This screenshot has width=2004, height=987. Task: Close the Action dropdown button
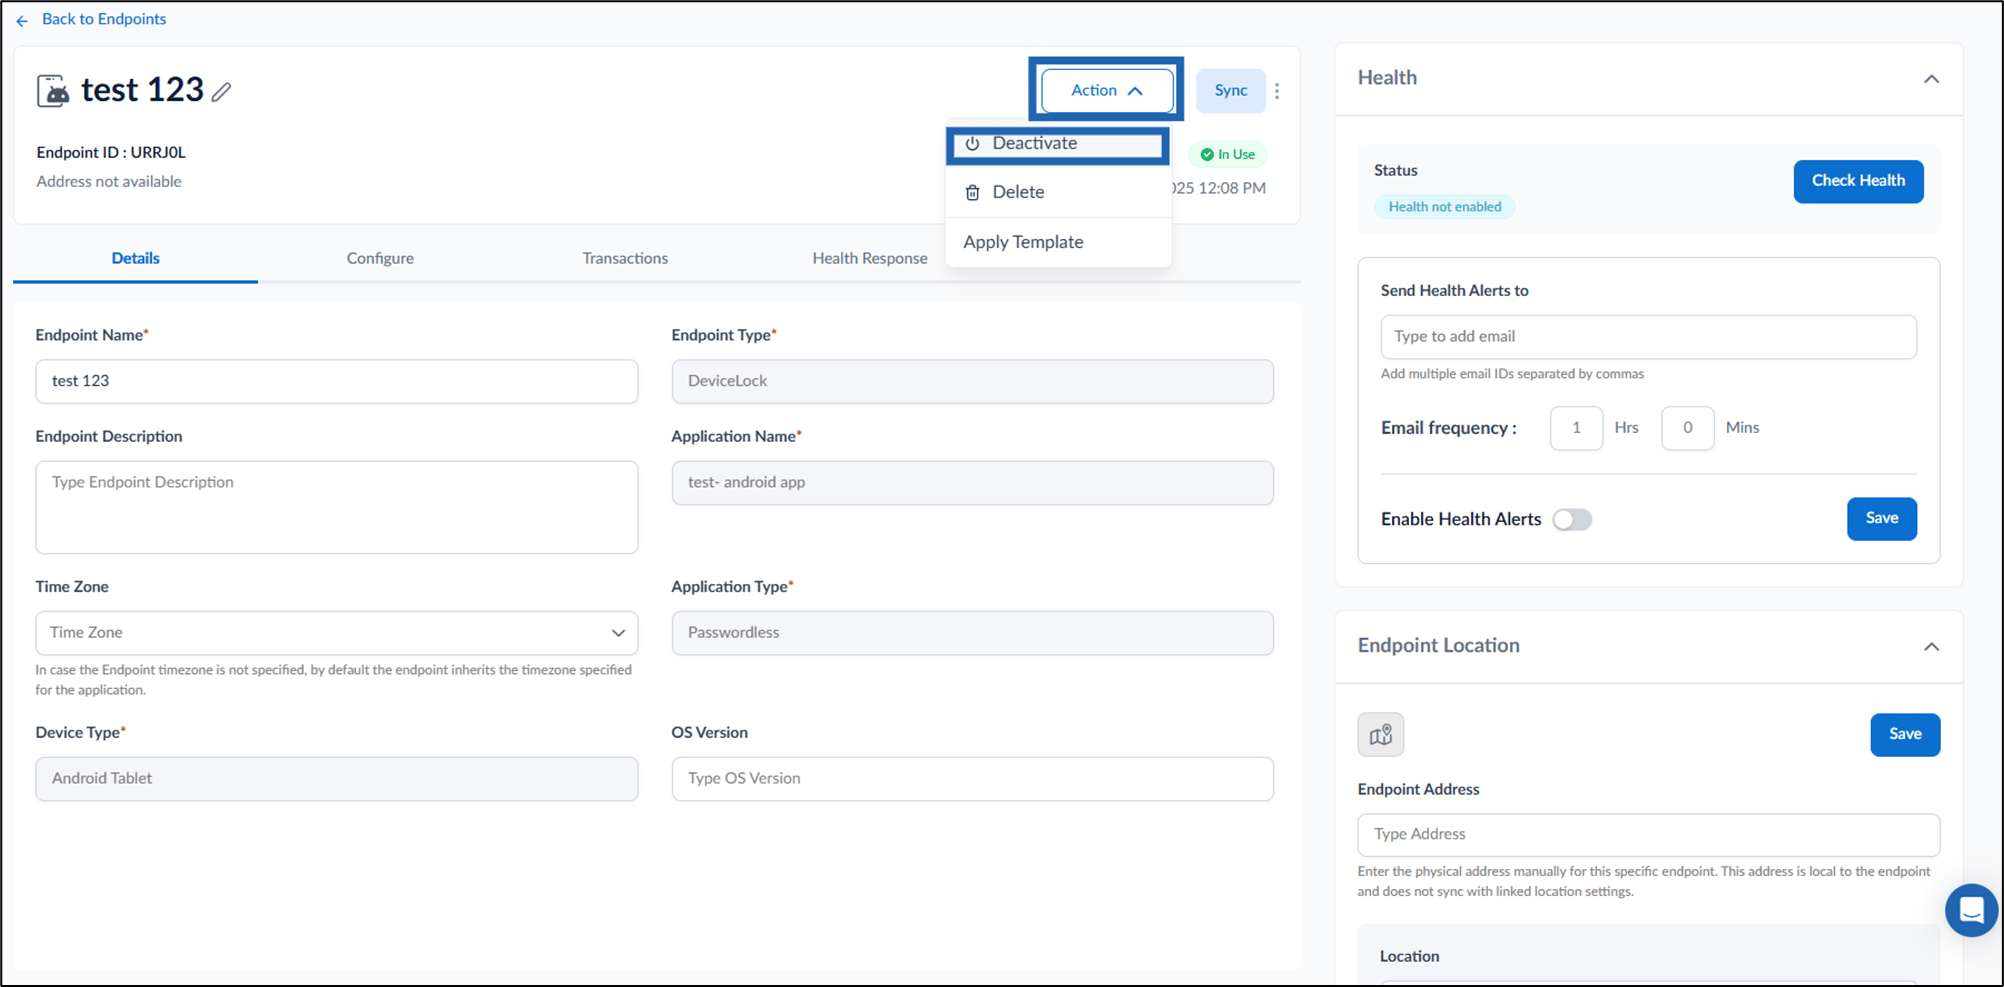tap(1107, 91)
